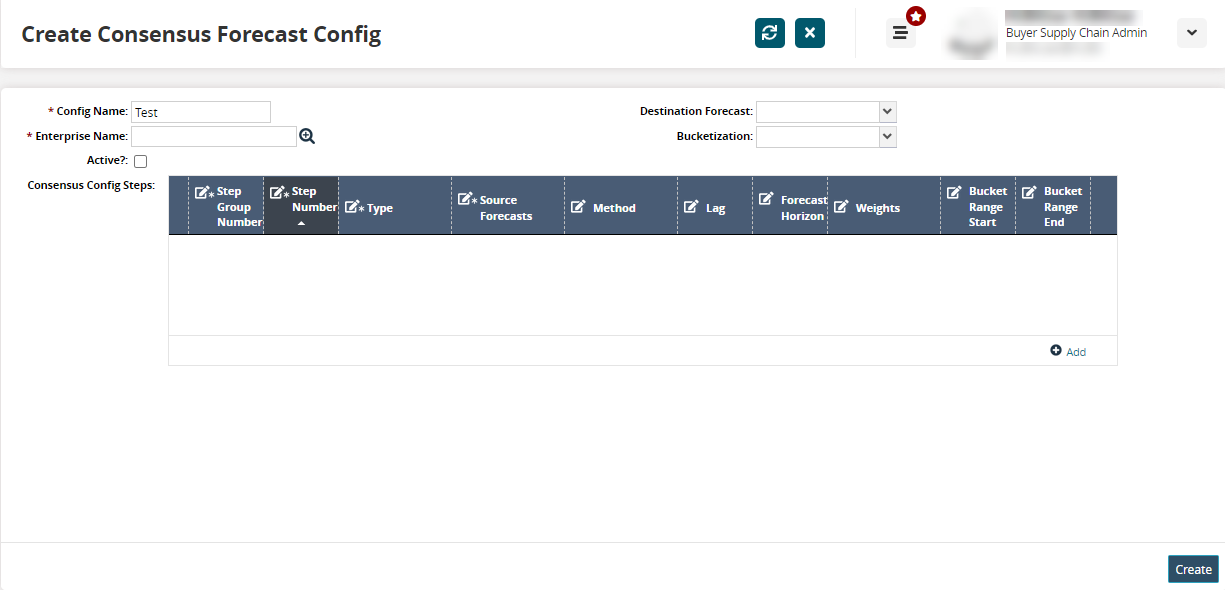Open the user profile dropdown arrow
The height and width of the screenshot is (590, 1225).
pos(1191,33)
